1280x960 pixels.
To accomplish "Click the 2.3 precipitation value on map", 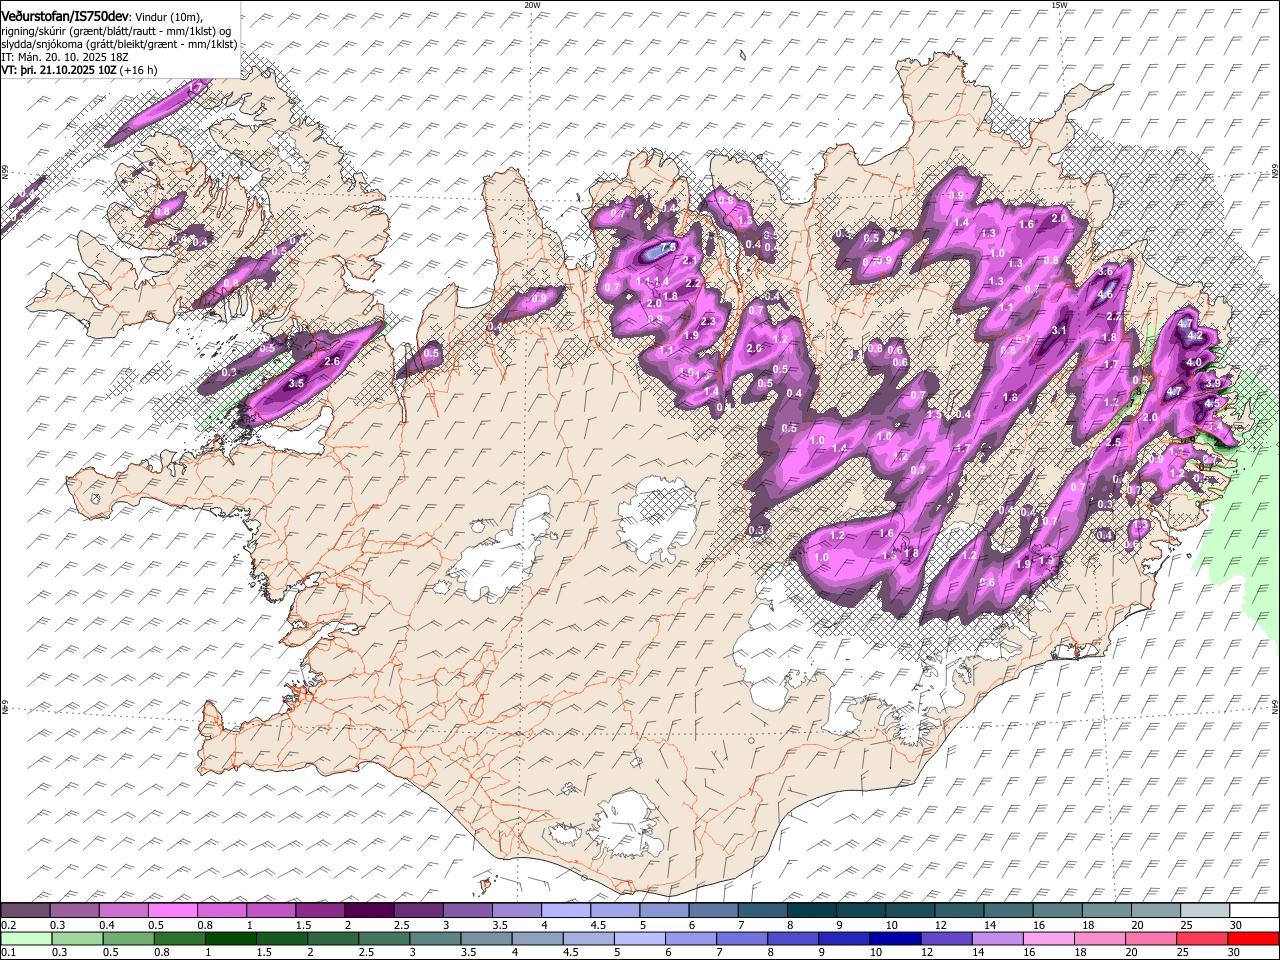I will coord(708,322).
